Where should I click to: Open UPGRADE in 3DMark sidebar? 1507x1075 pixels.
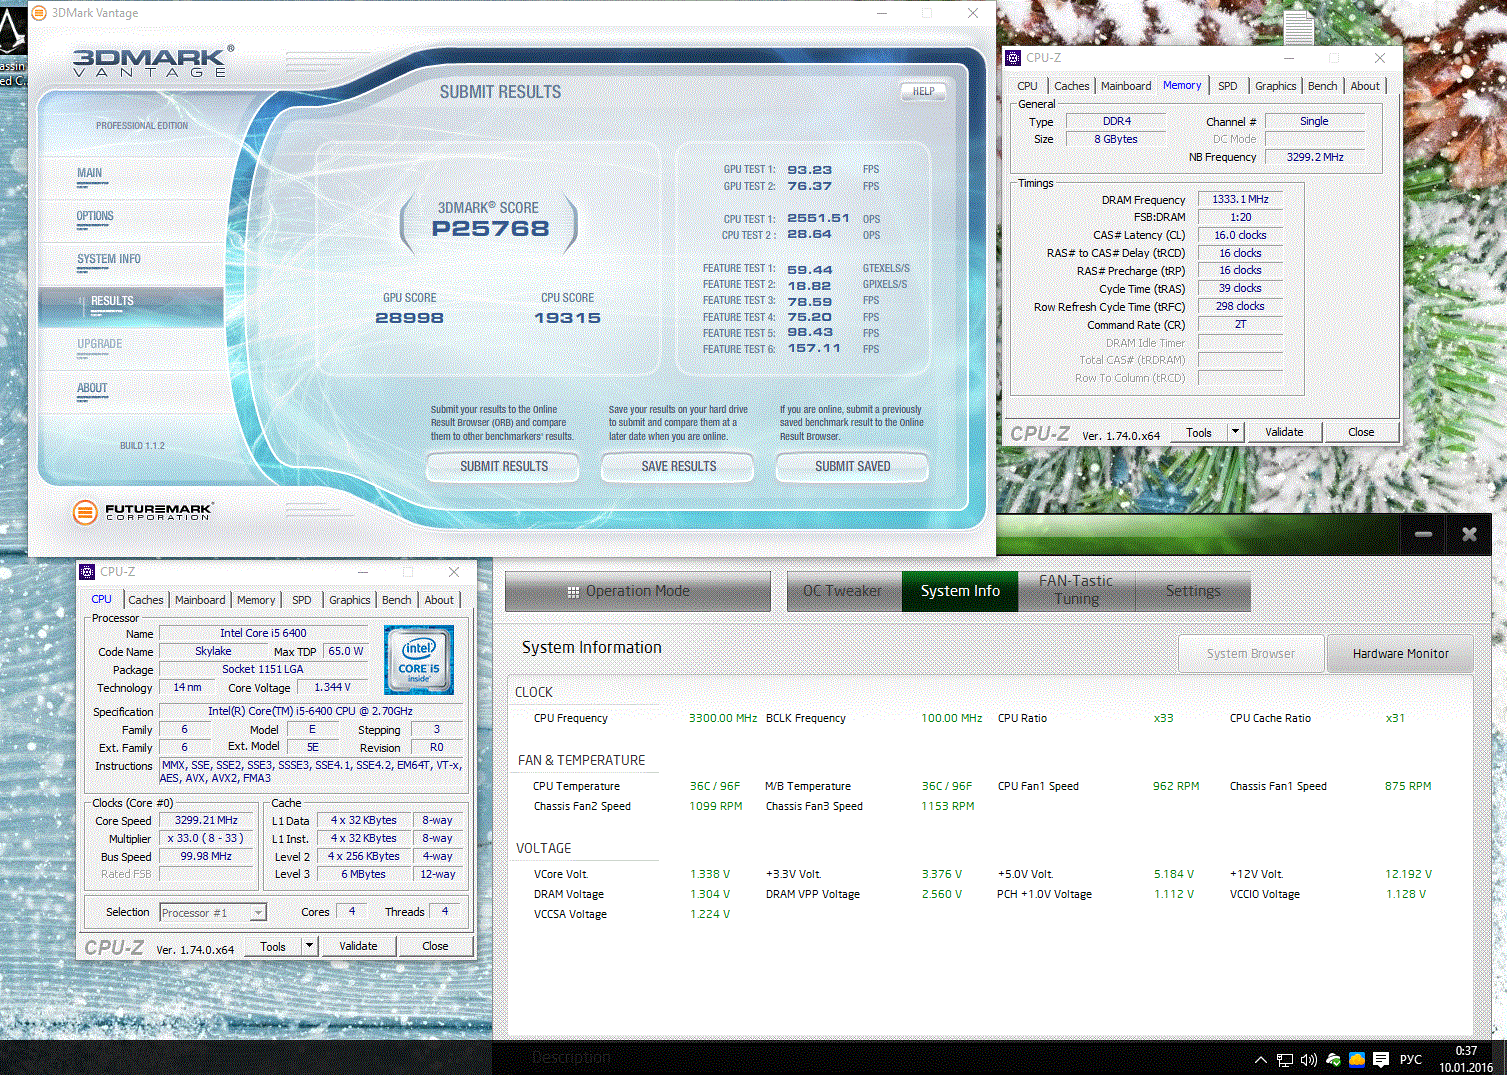point(100,344)
